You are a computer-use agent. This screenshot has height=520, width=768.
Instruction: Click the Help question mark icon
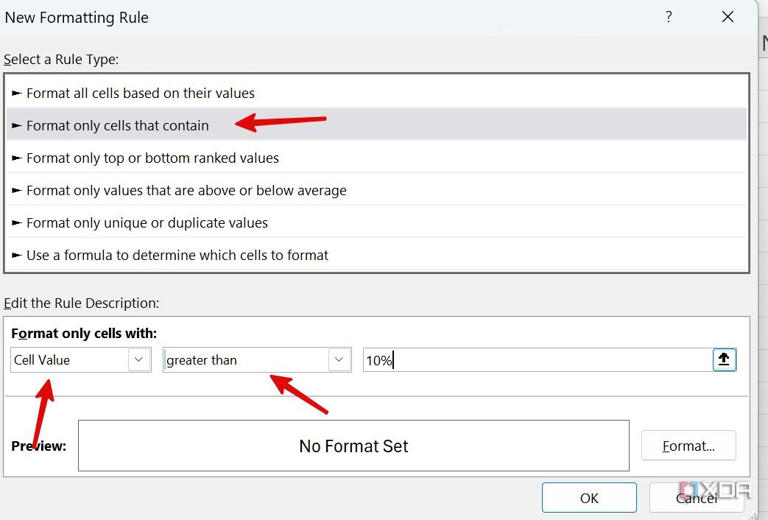pyautogui.click(x=669, y=17)
